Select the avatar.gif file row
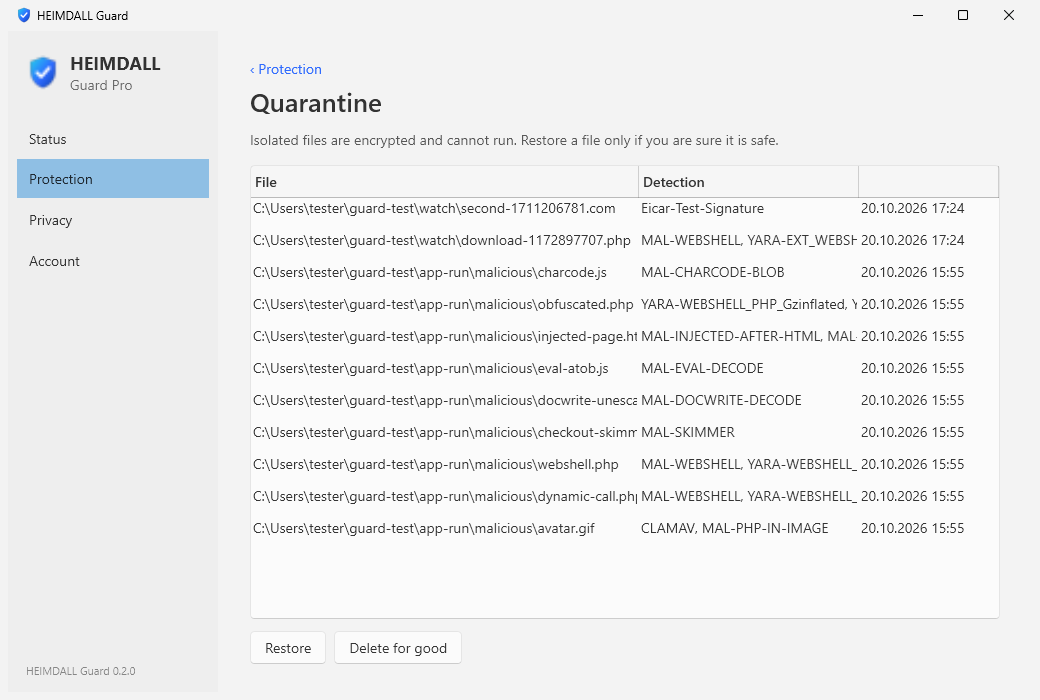Screen dimensions: 1040x700 [x=625, y=528]
